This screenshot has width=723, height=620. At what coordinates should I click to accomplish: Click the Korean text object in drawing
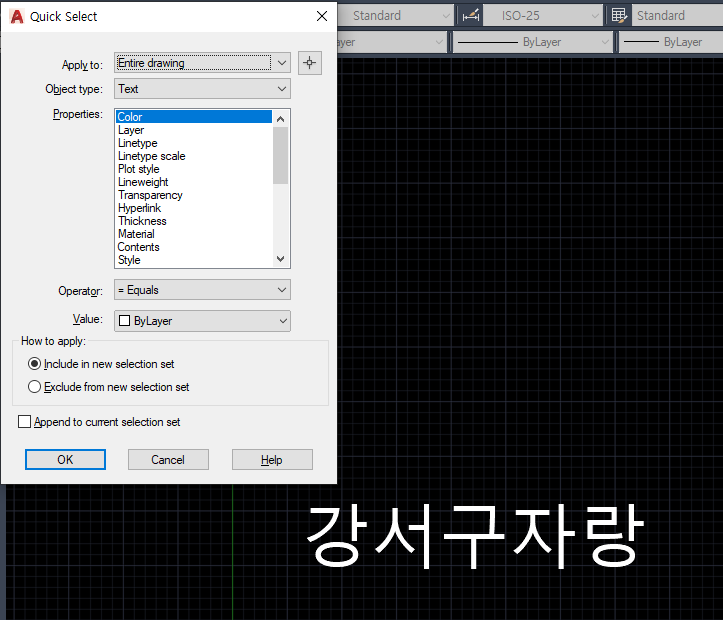coord(475,536)
